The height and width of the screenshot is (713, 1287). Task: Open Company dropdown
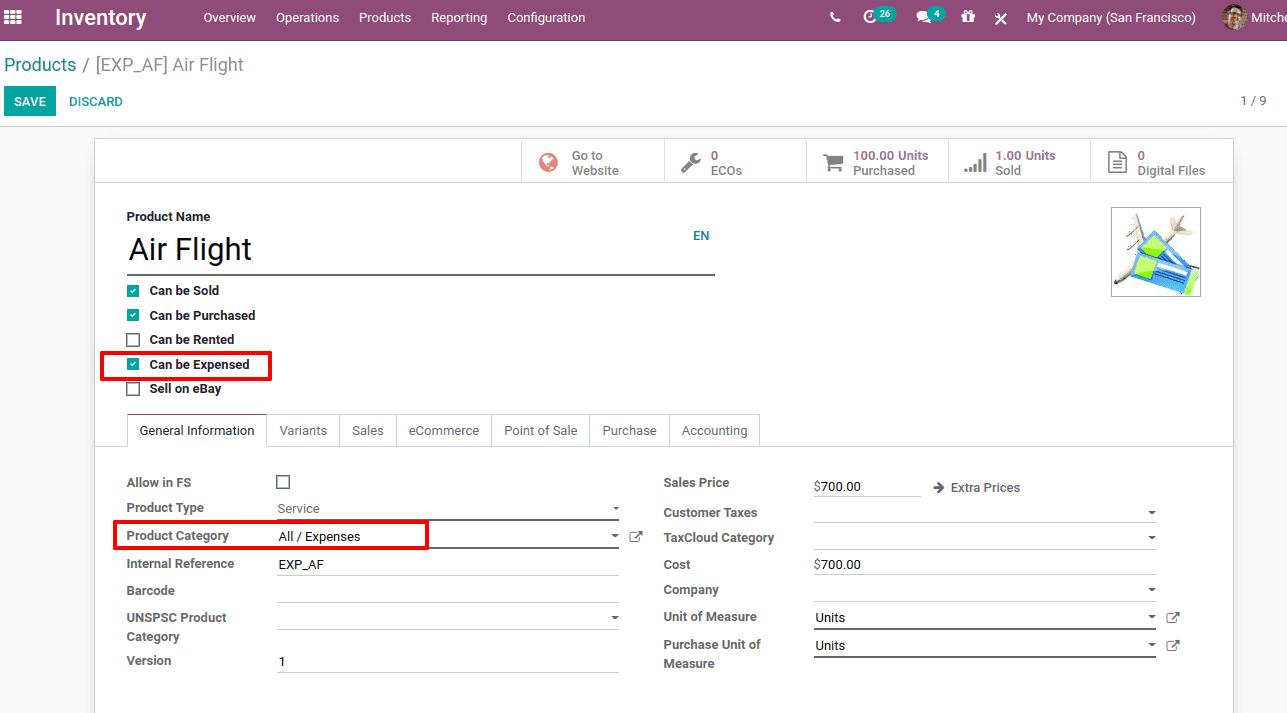[x=985, y=590]
